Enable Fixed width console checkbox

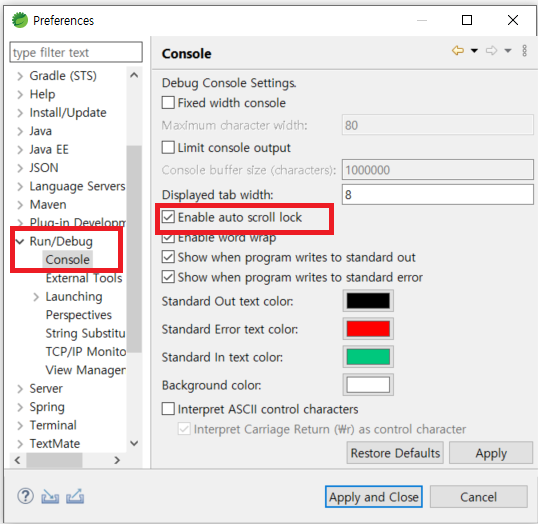[x=168, y=103]
